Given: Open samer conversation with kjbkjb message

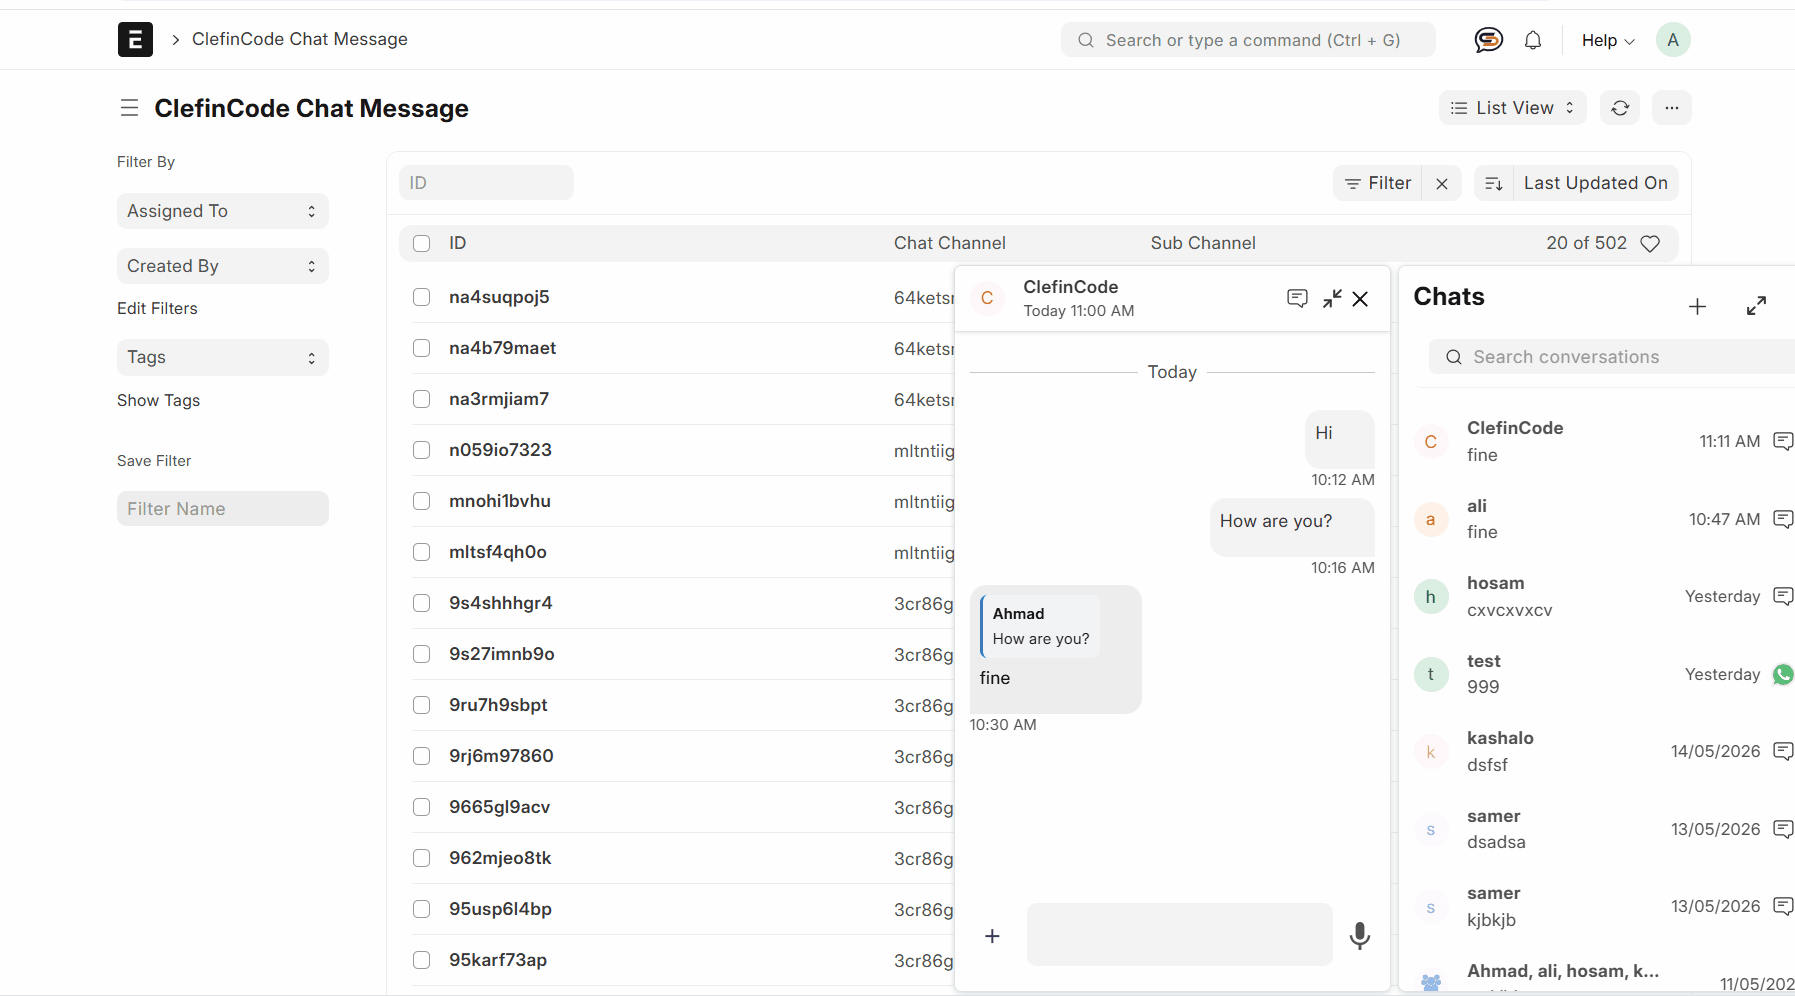Looking at the screenshot, I should pos(1604,906).
